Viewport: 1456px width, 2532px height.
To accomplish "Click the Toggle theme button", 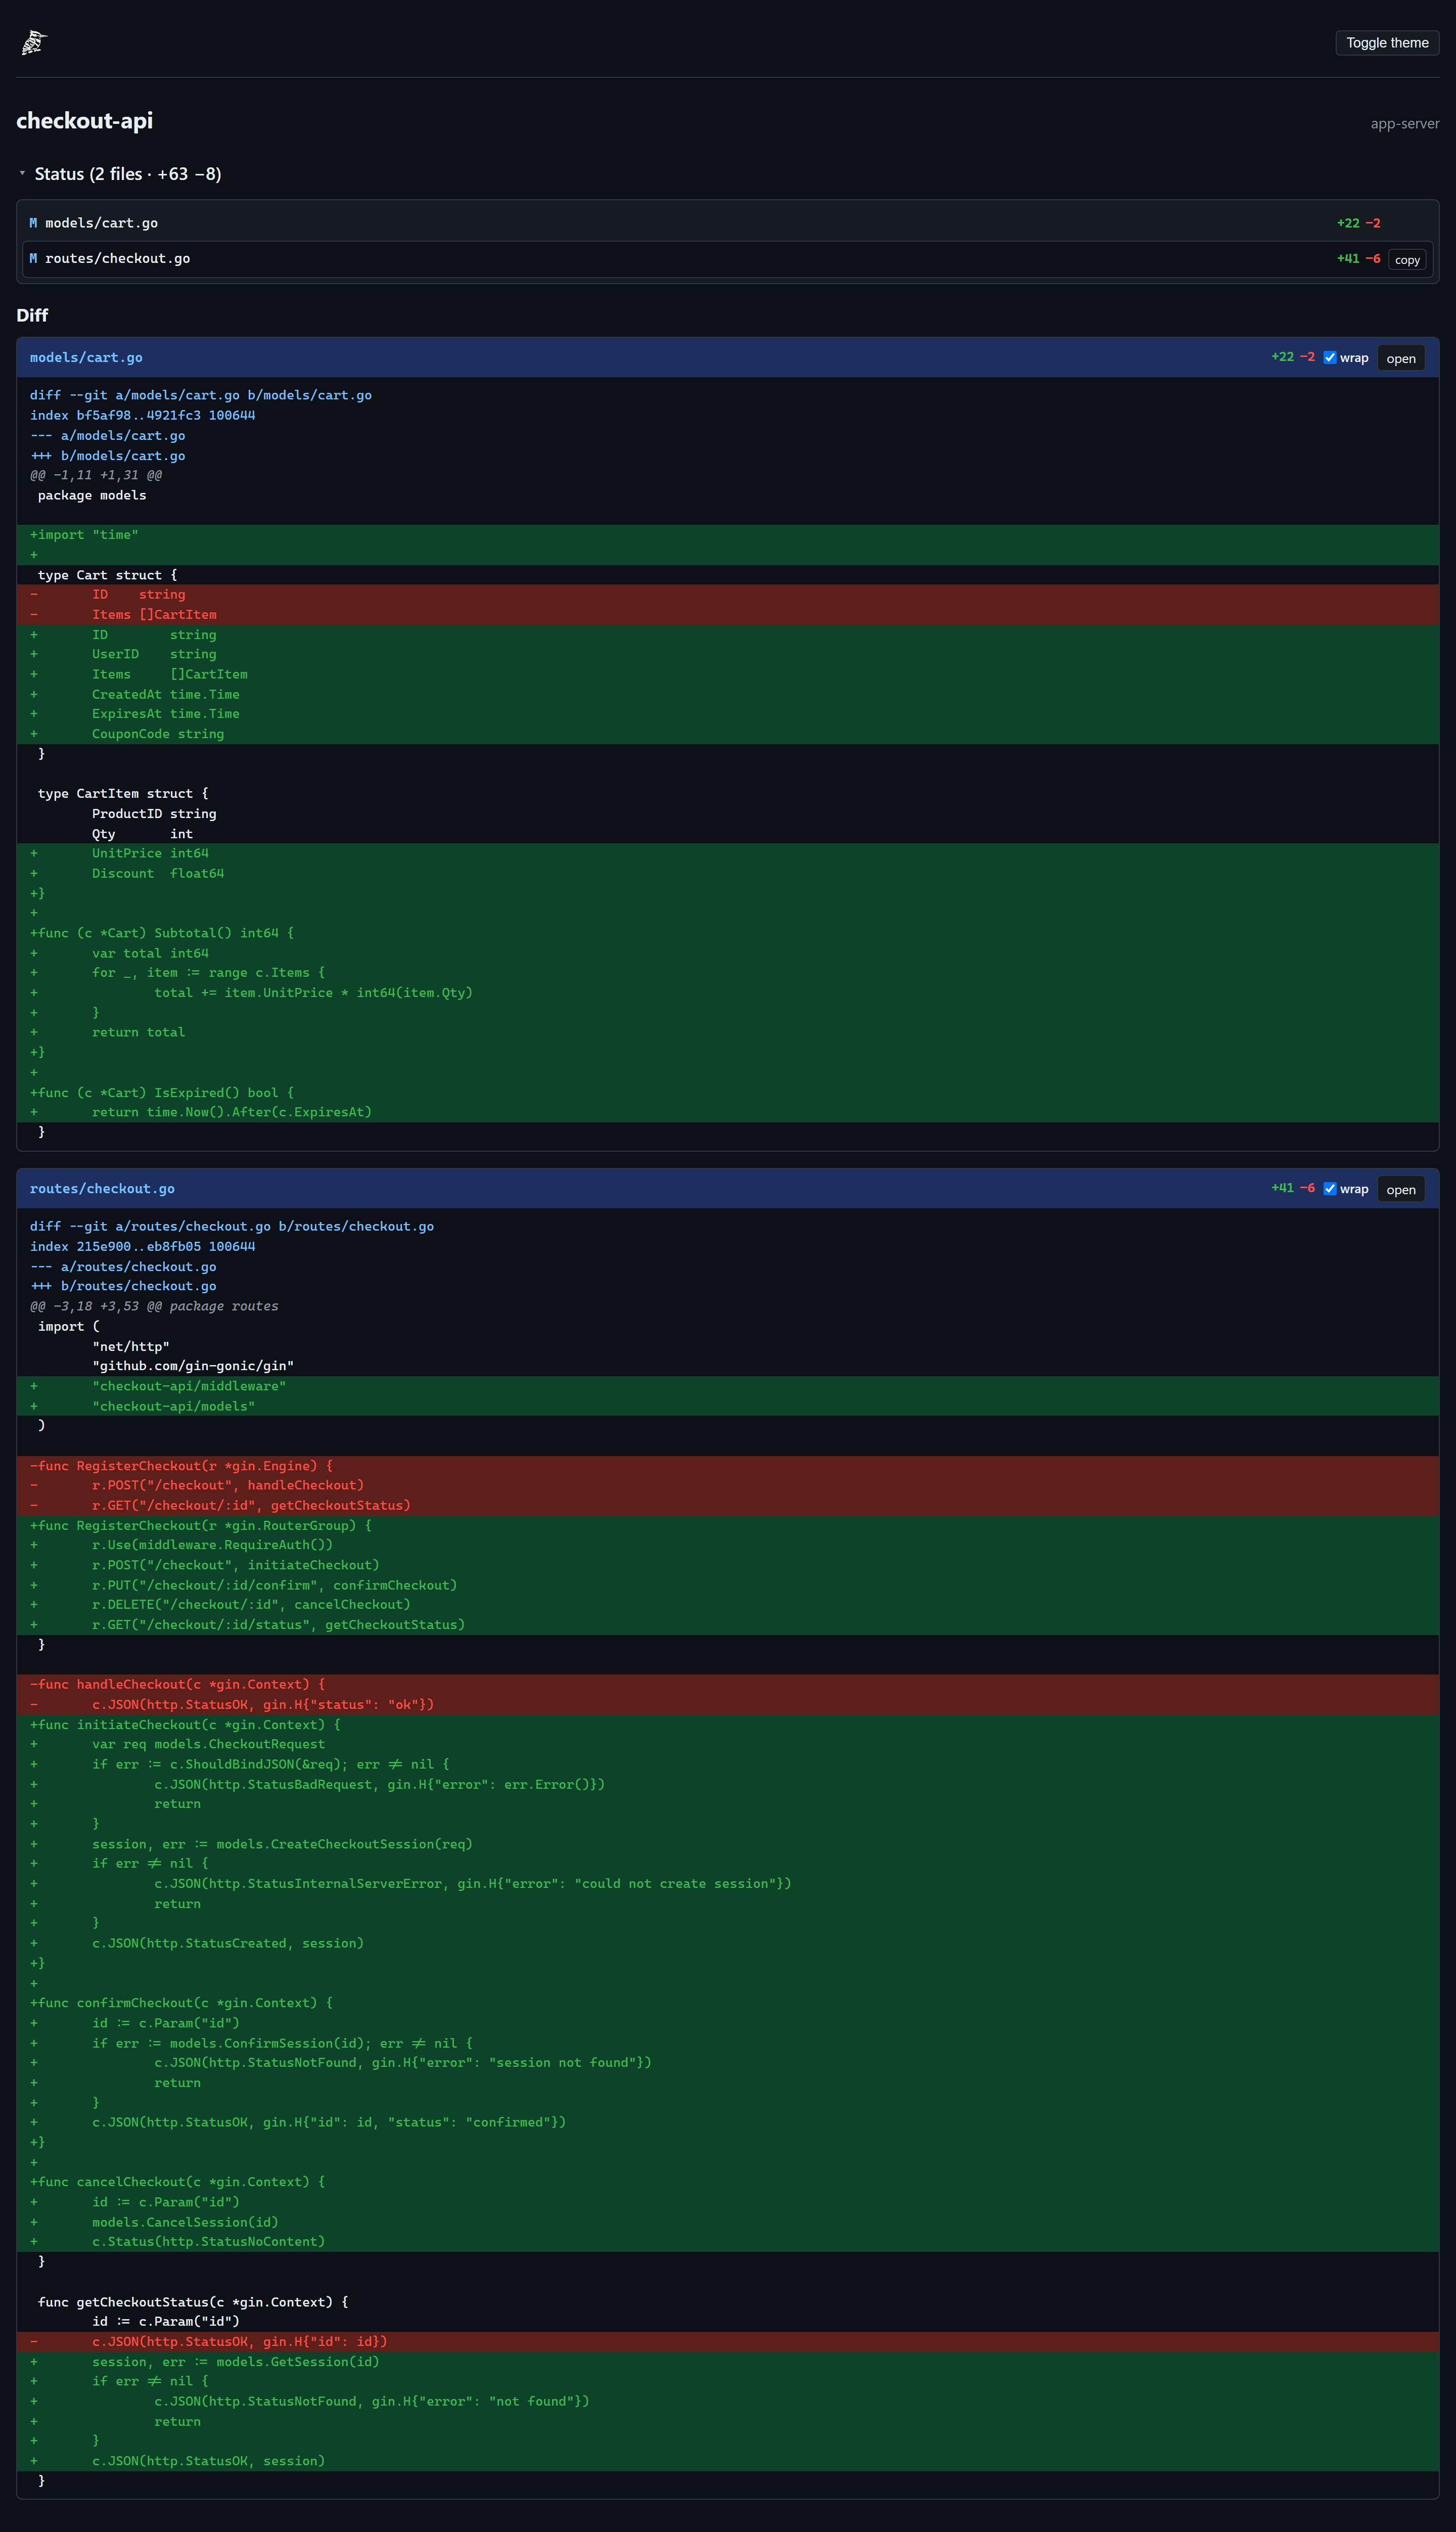I will [1387, 43].
